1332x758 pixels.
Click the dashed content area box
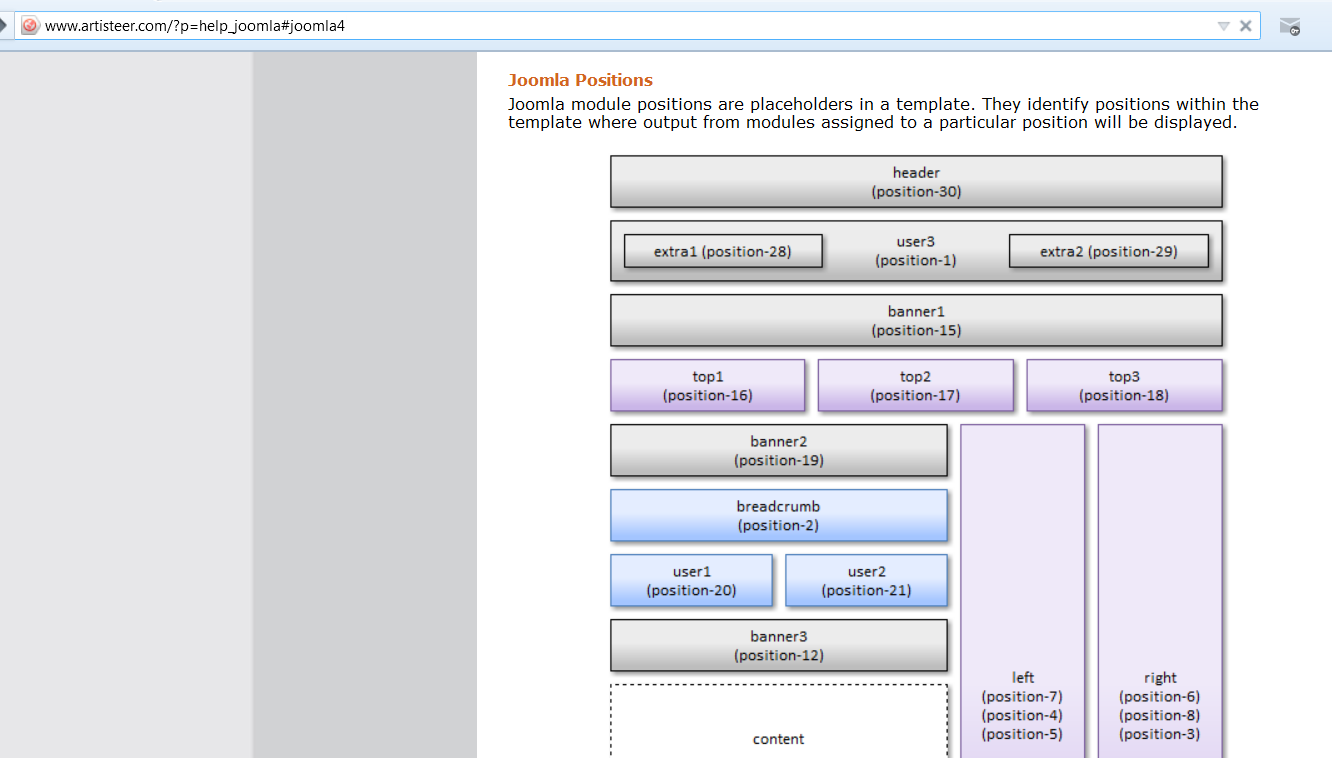click(x=779, y=721)
